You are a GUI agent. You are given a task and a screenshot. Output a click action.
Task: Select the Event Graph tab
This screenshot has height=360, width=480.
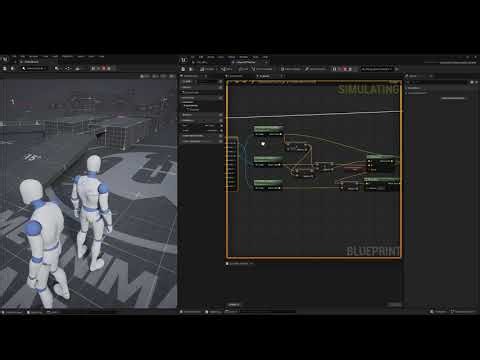[x=264, y=76]
